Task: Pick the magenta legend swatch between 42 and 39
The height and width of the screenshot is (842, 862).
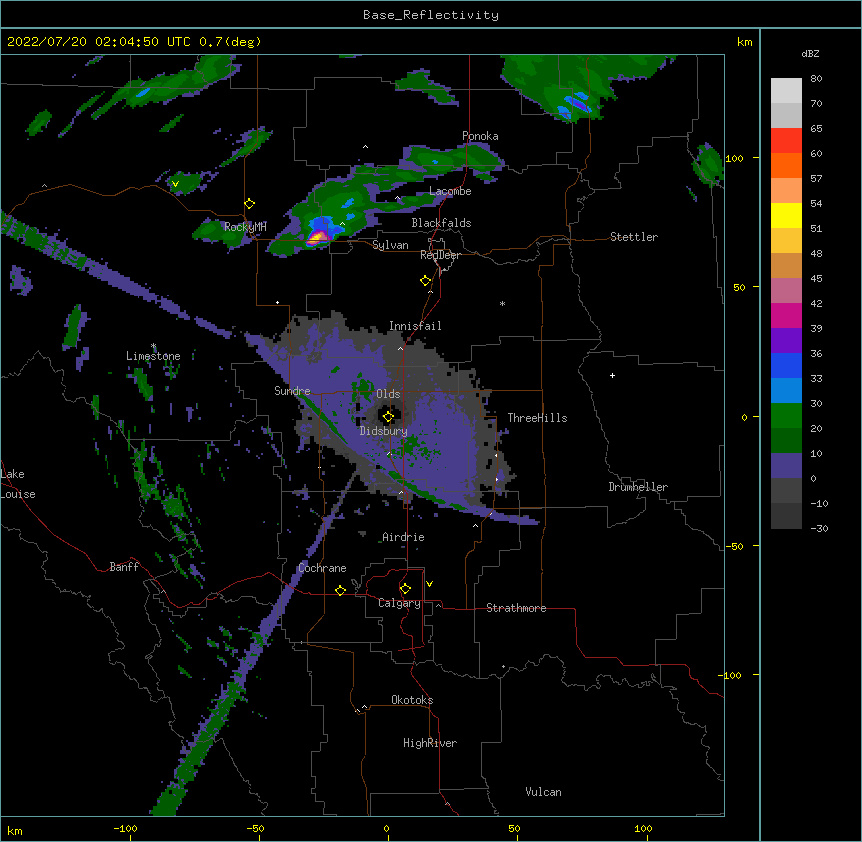Action: click(x=786, y=315)
